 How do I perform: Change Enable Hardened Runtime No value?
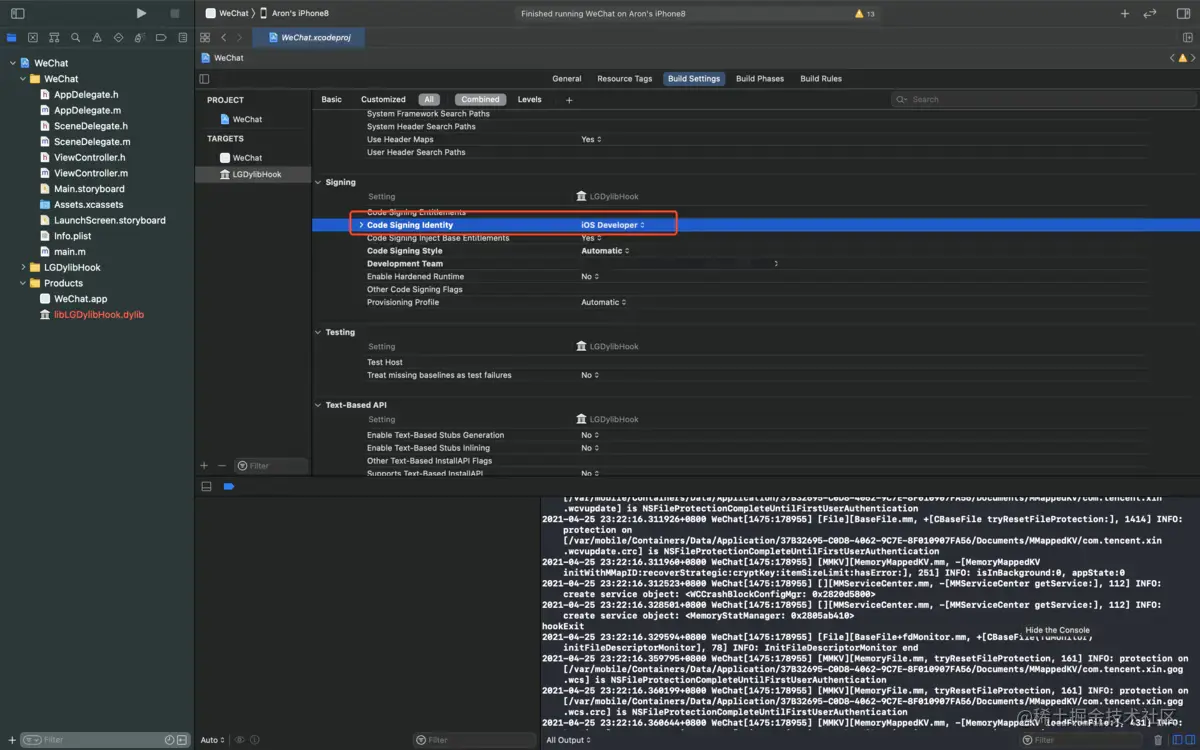pos(590,276)
